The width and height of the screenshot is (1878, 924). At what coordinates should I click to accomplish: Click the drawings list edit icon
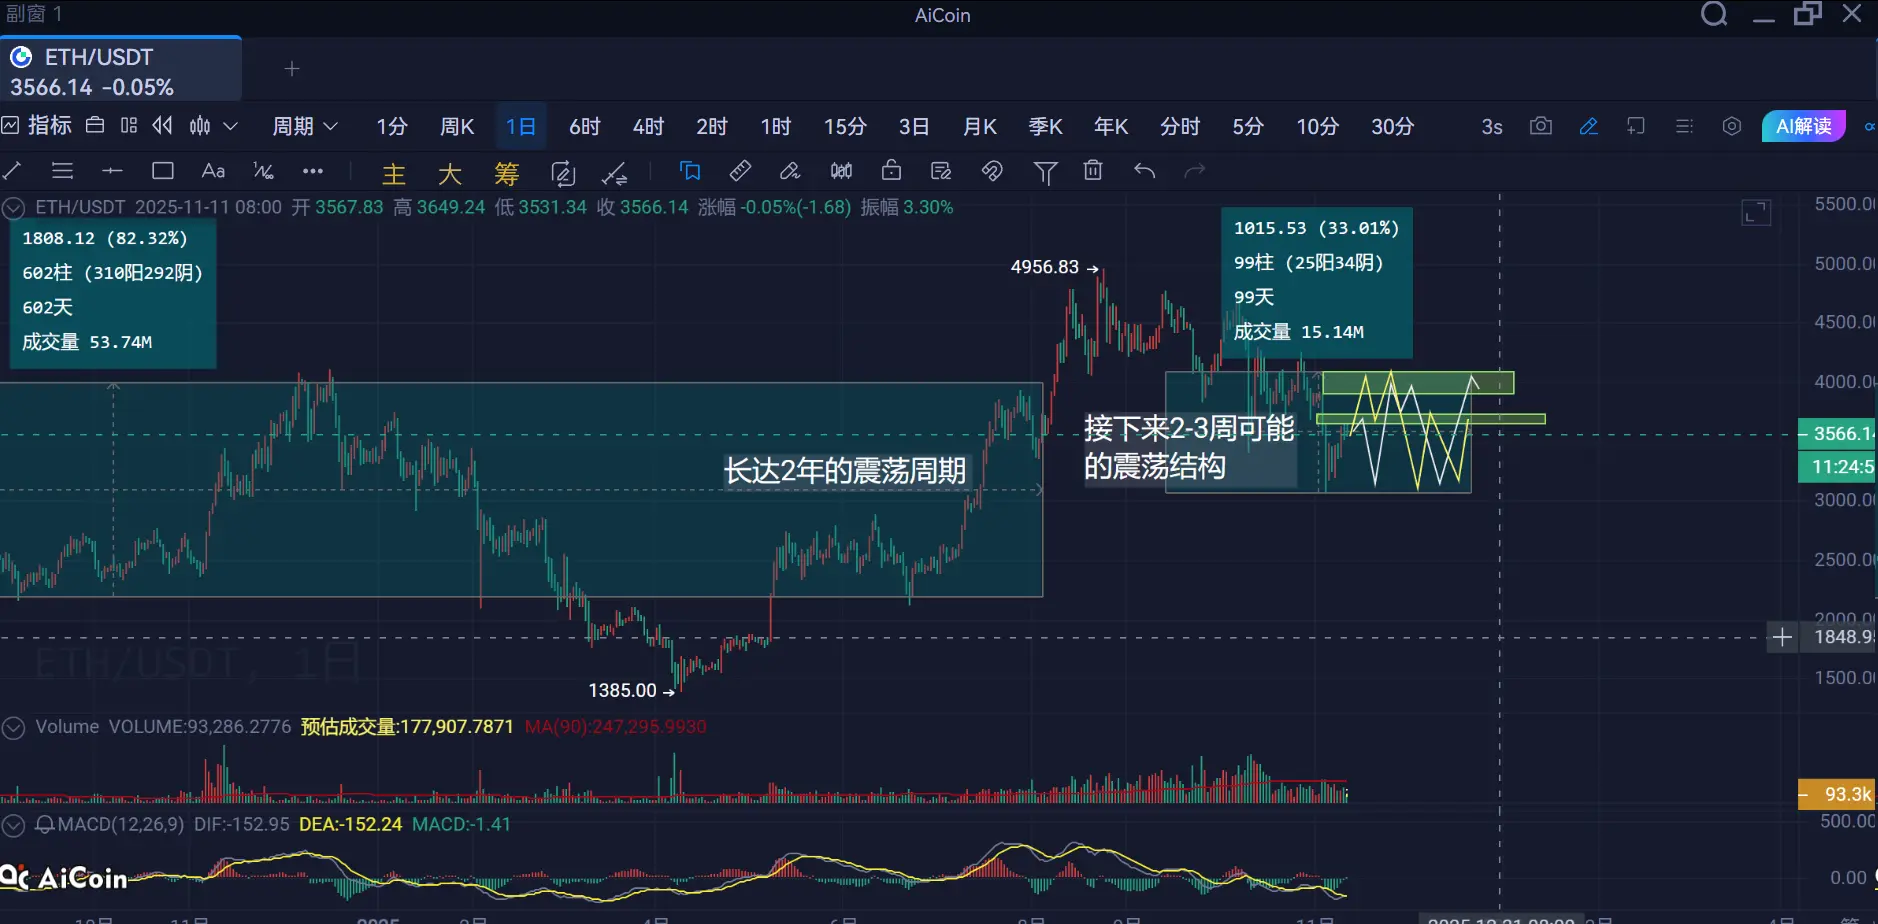[941, 171]
